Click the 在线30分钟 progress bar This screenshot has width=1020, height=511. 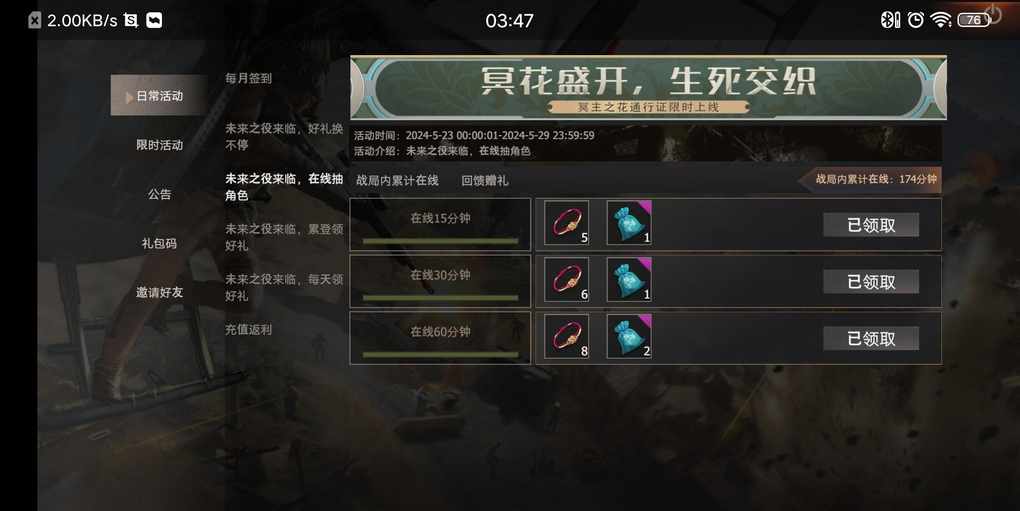(x=440, y=298)
